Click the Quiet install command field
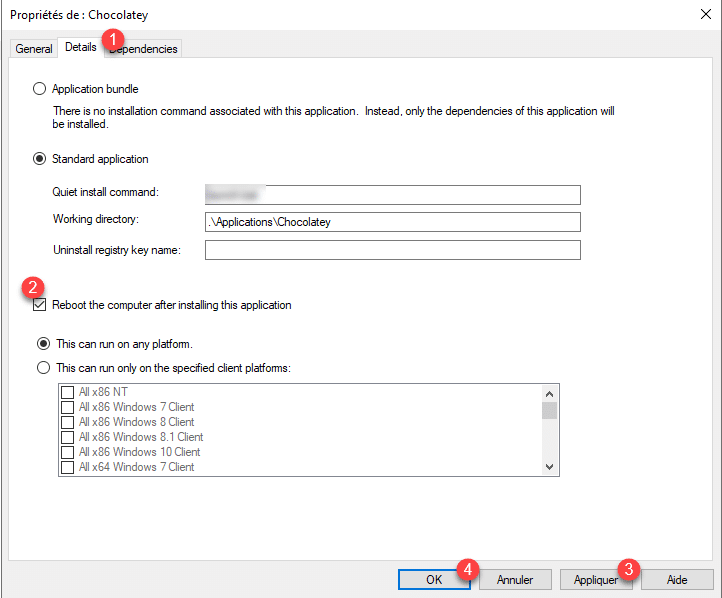This screenshot has height=598, width=722. click(392, 195)
